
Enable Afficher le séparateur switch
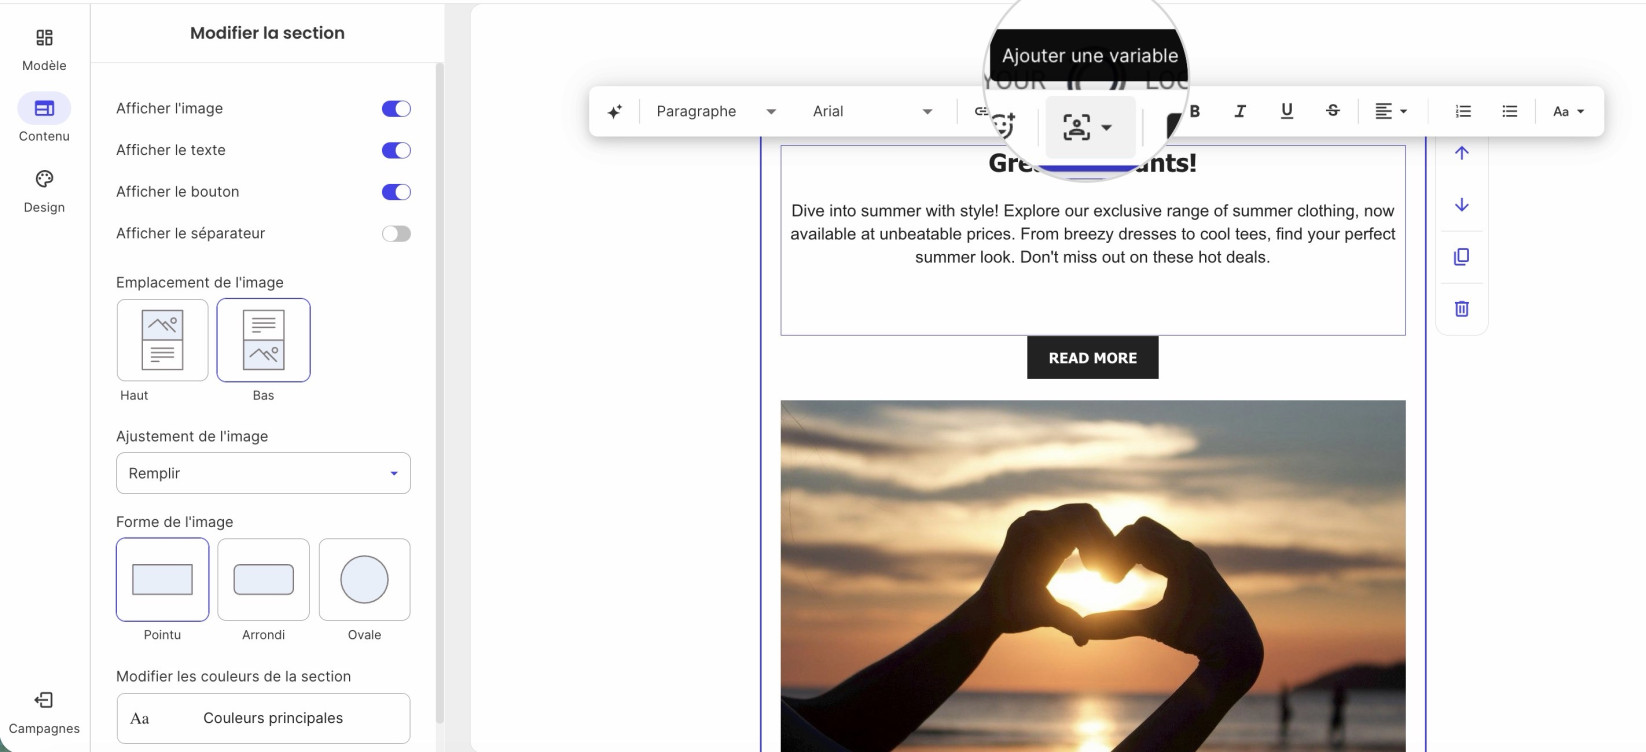pyautogui.click(x=396, y=234)
